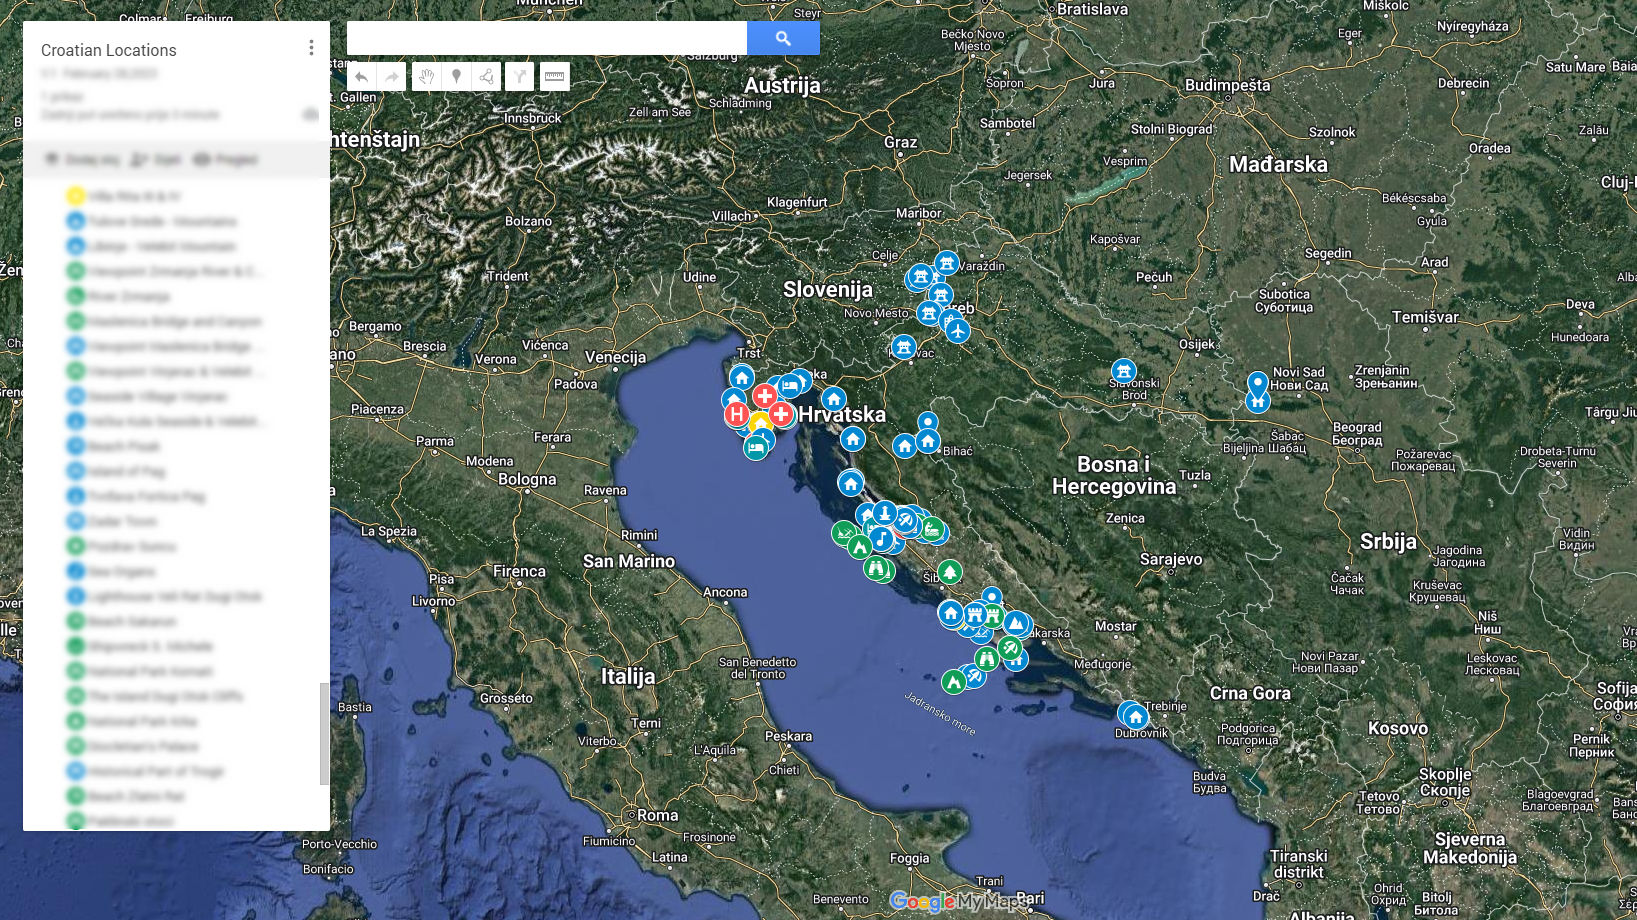The height and width of the screenshot is (920, 1637).
Task: Select the yellow icon list item at top
Action: 76,196
